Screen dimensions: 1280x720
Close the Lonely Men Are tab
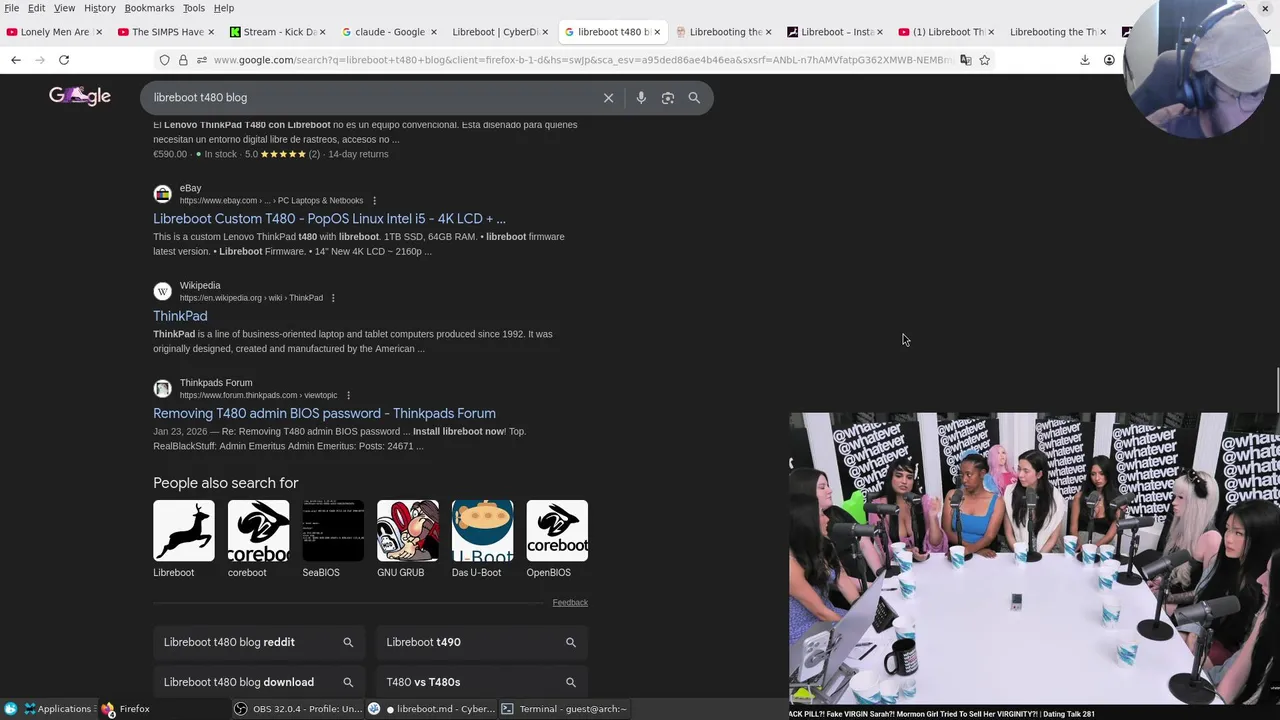98,32
